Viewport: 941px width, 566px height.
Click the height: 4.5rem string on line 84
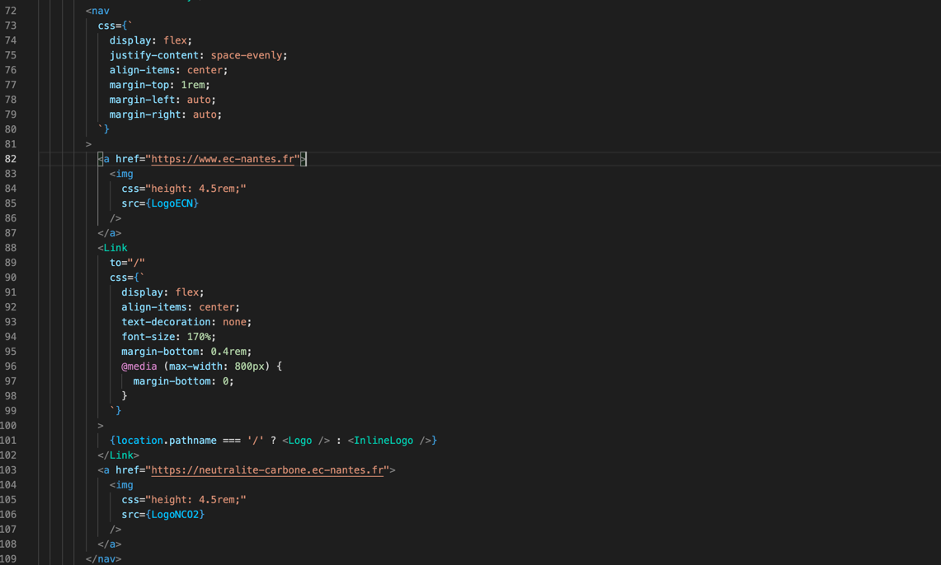tap(195, 188)
